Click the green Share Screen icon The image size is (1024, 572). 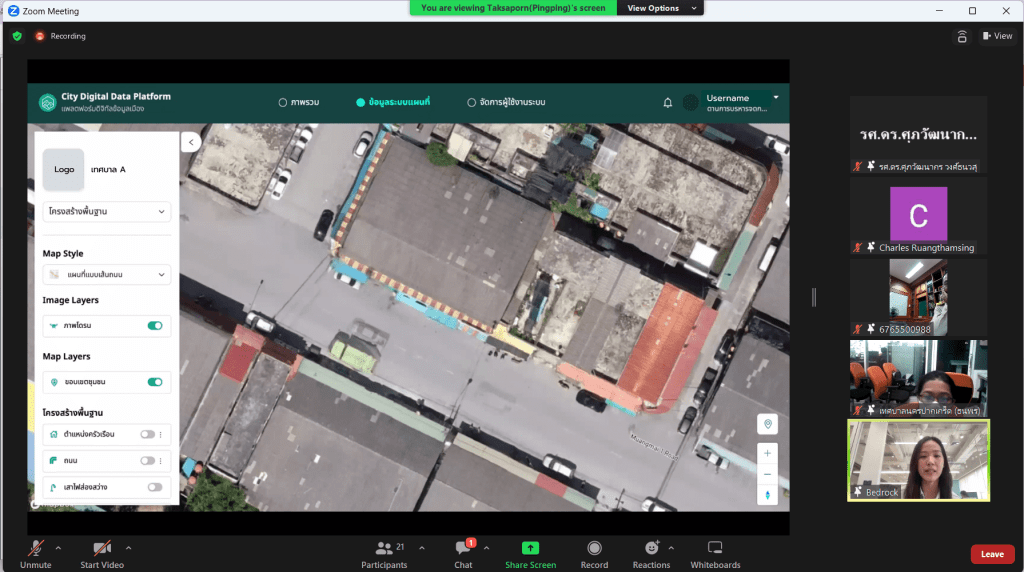tap(530, 548)
